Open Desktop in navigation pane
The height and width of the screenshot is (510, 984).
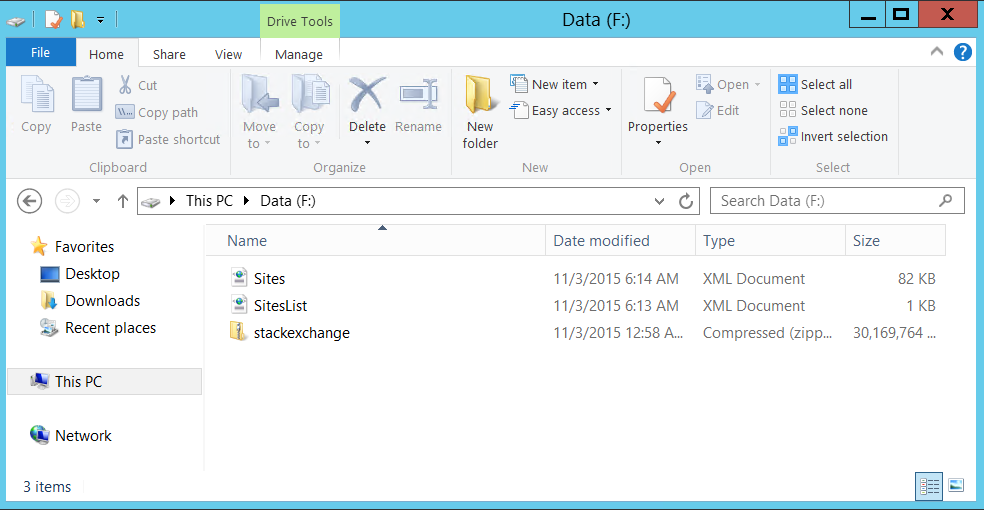pos(92,274)
